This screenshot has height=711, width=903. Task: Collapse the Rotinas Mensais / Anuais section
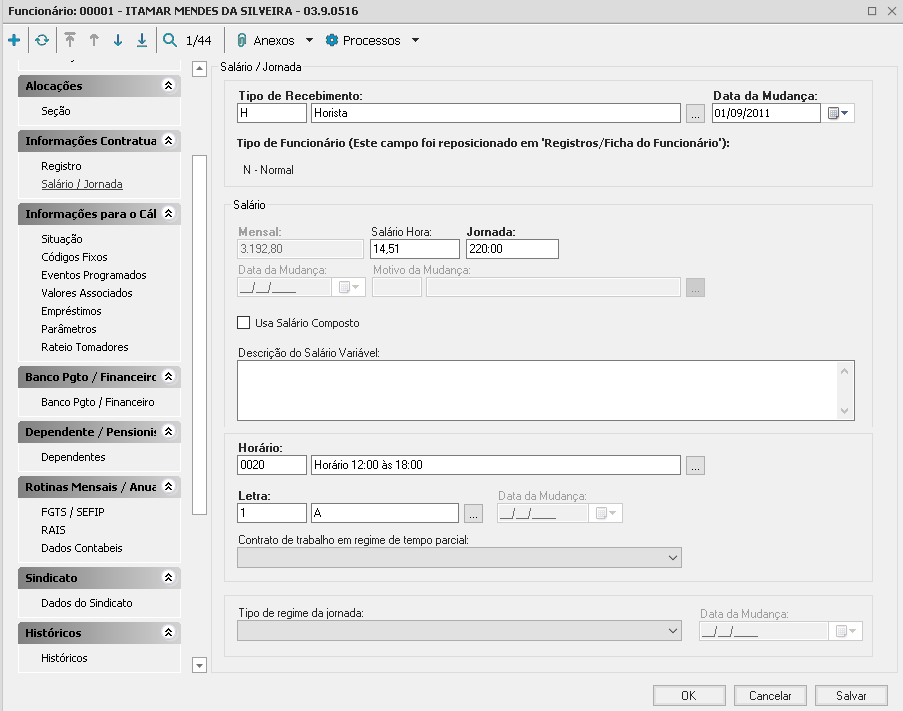(168, 486)
